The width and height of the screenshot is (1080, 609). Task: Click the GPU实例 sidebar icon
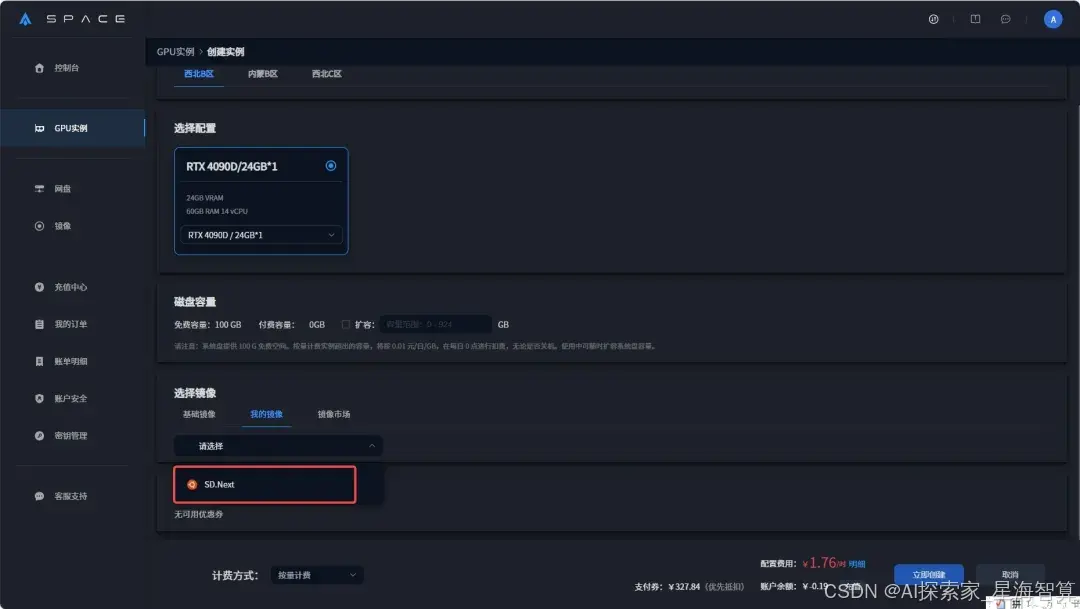[39, 128]
